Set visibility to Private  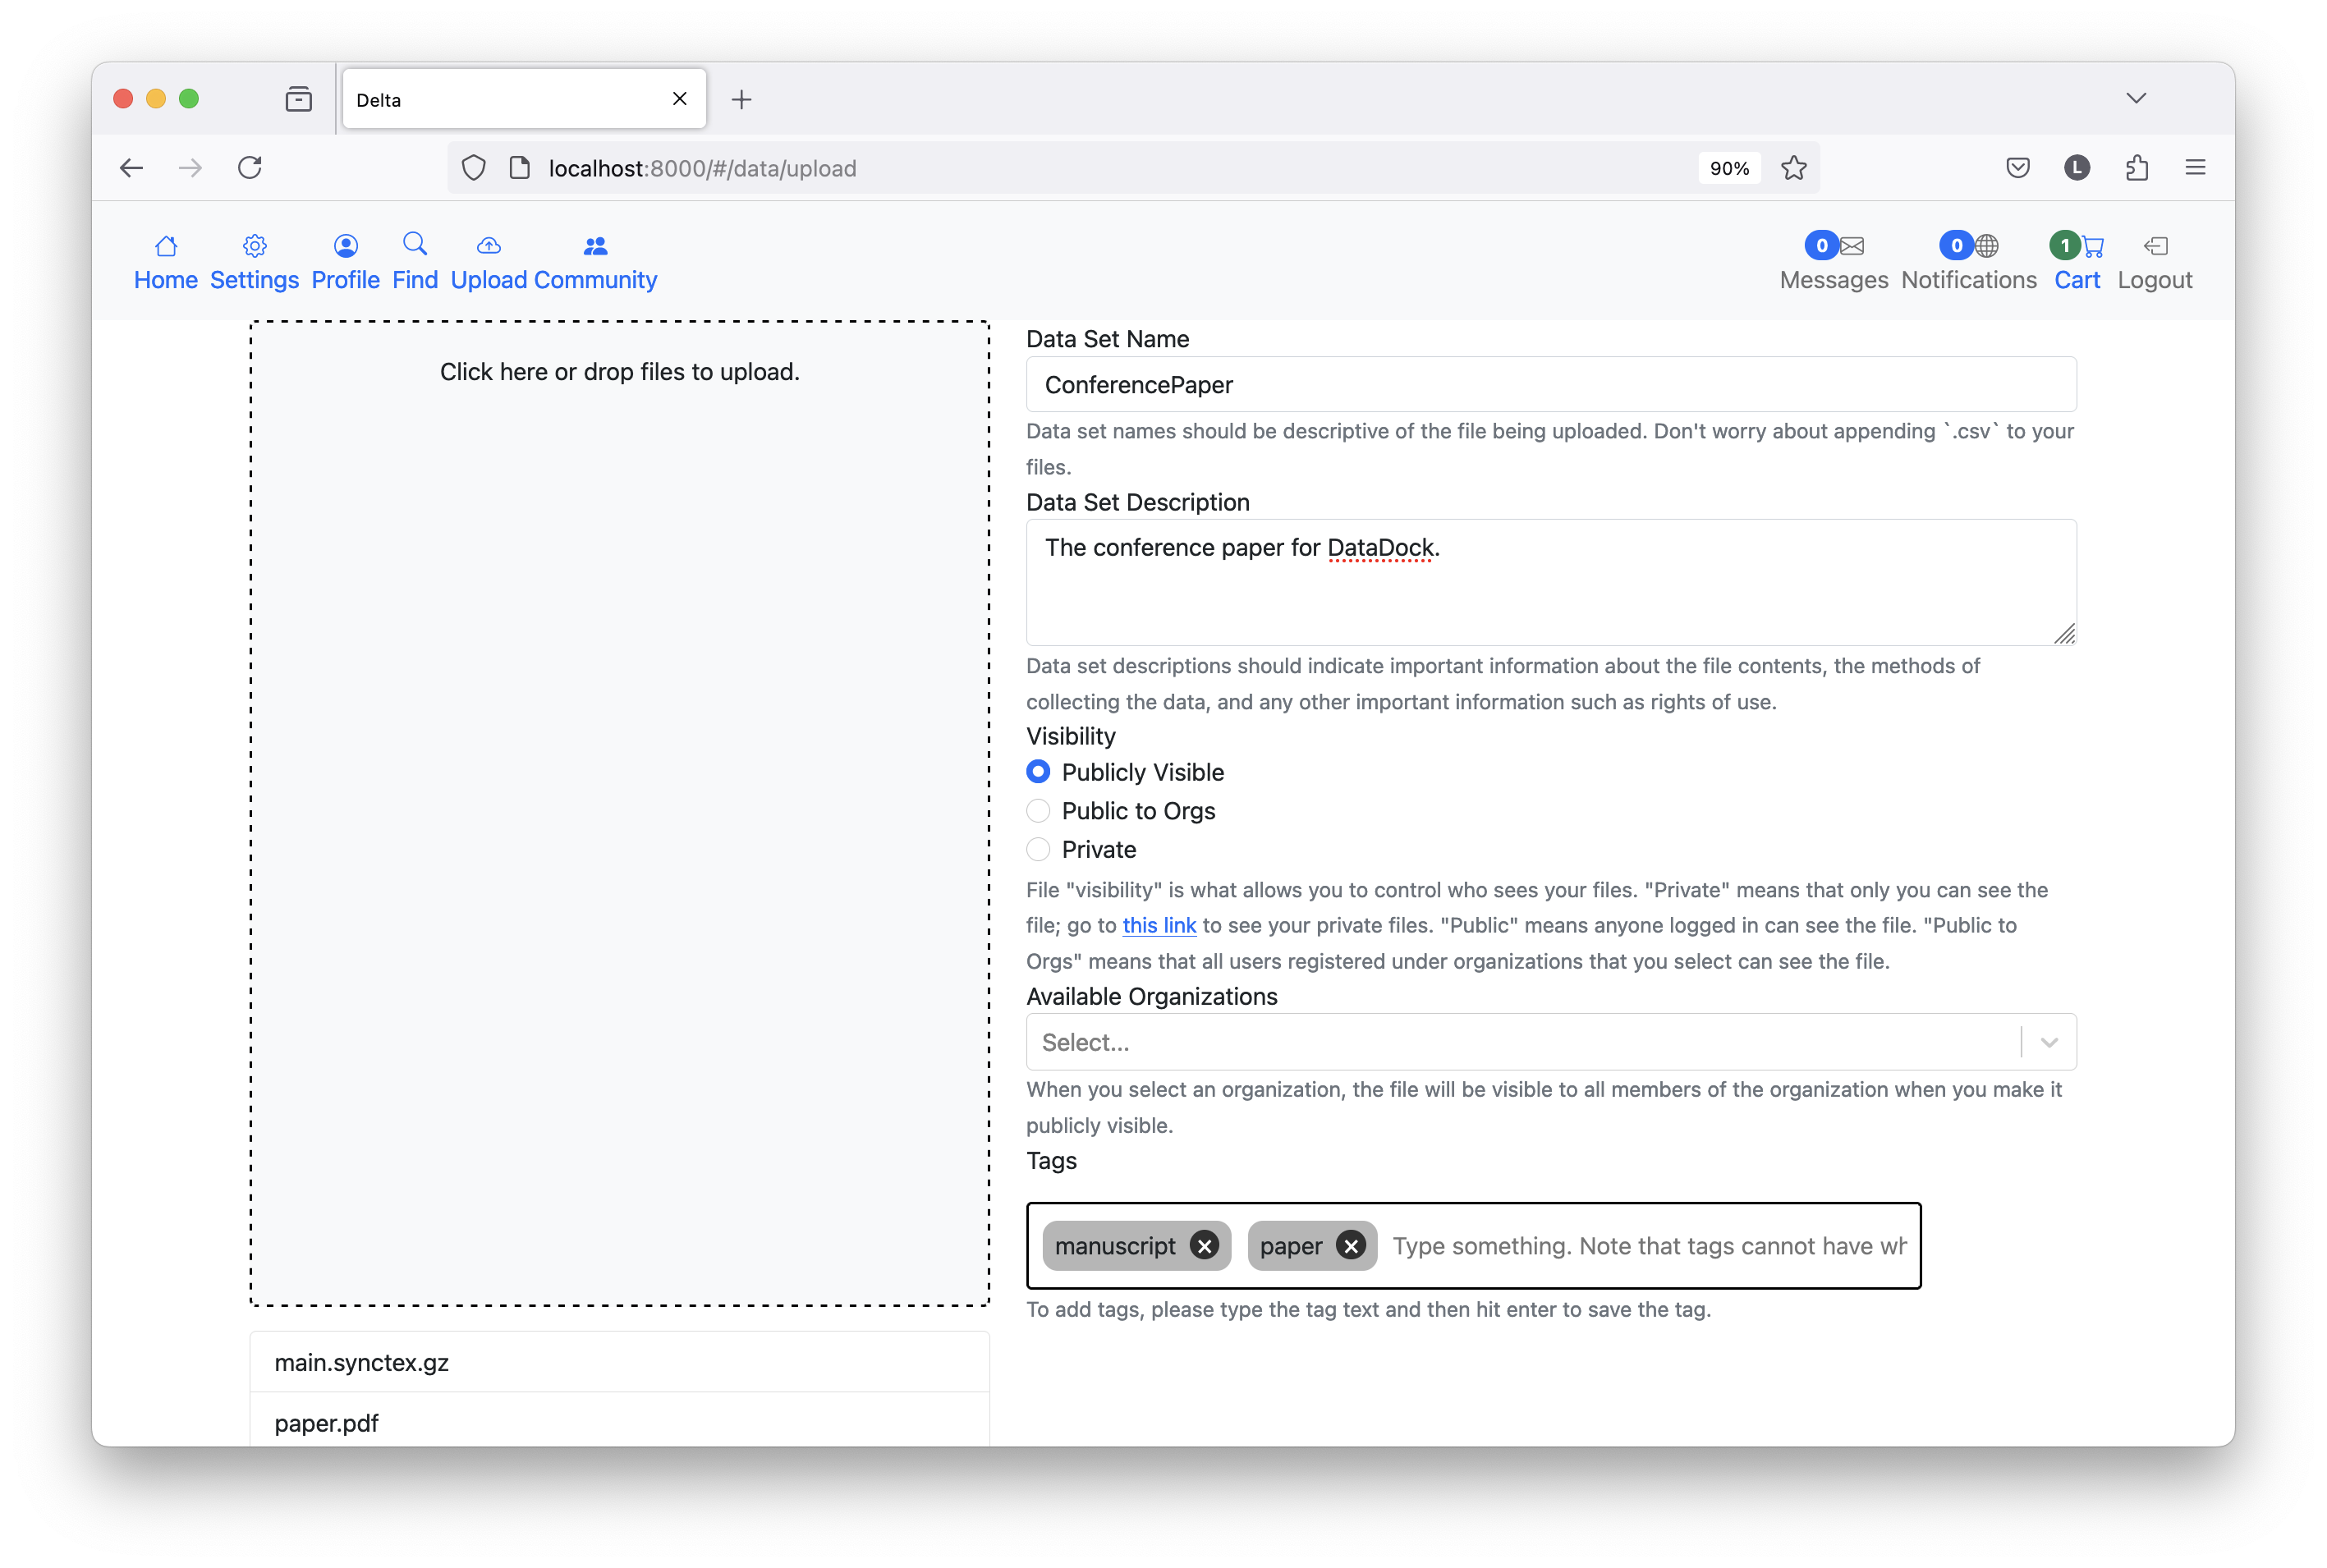(x=1038, y=850)
